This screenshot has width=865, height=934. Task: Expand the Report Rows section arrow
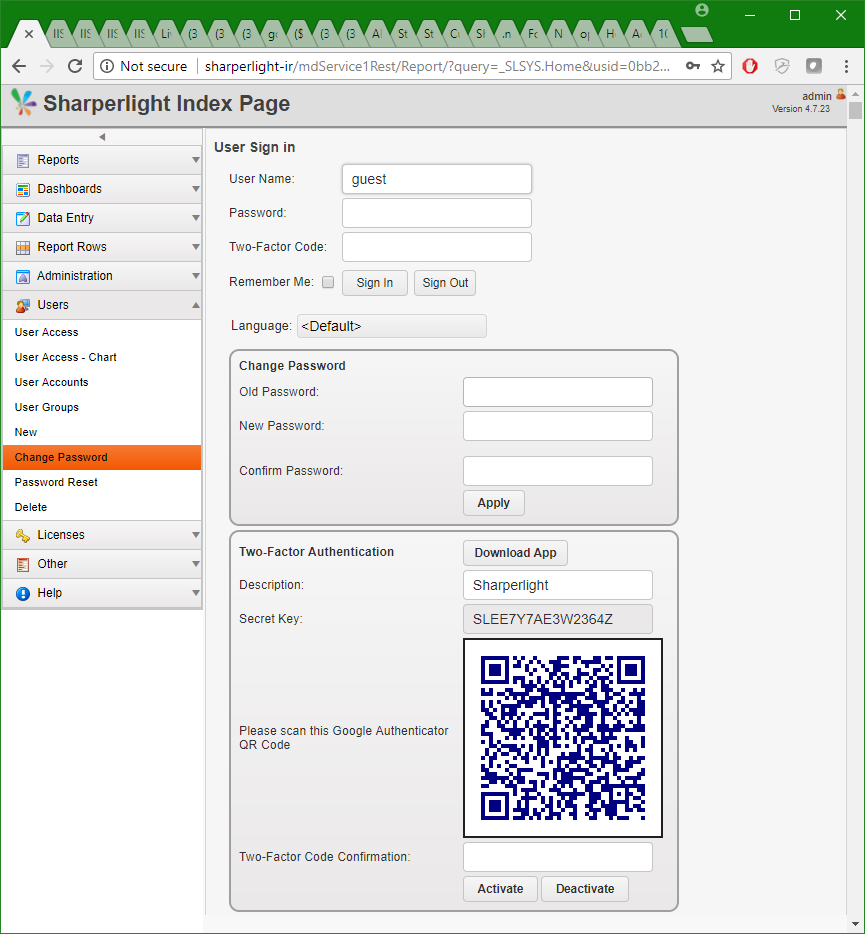pos(195,247)
